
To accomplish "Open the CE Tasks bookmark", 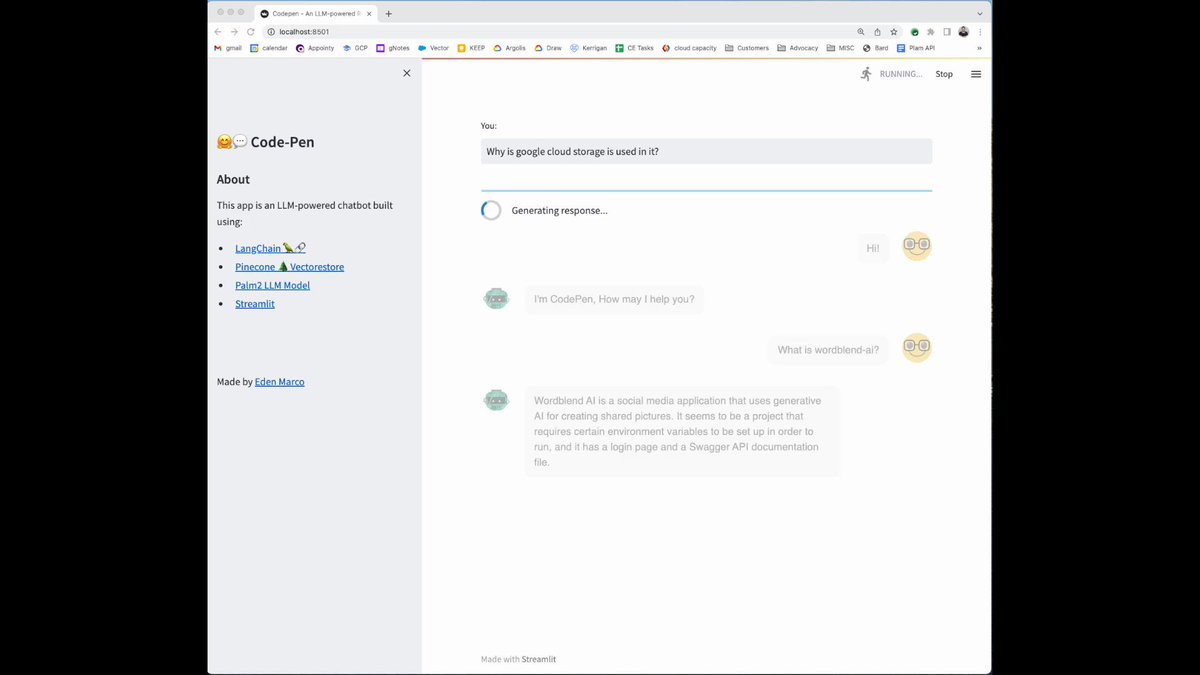I will (634, 48).
